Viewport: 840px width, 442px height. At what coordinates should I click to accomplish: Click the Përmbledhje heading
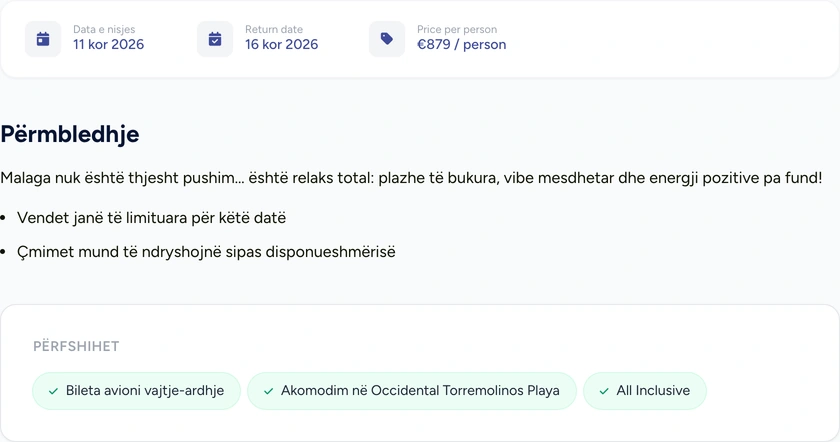[x=70, y=134]
